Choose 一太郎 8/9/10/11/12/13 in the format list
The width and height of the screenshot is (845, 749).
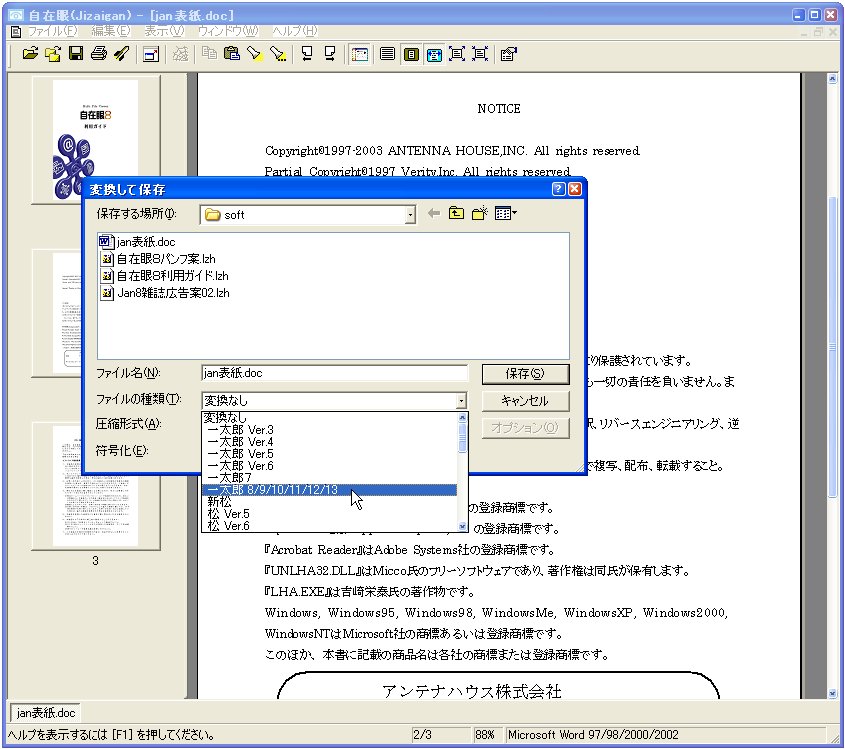(x=329, y=490)
